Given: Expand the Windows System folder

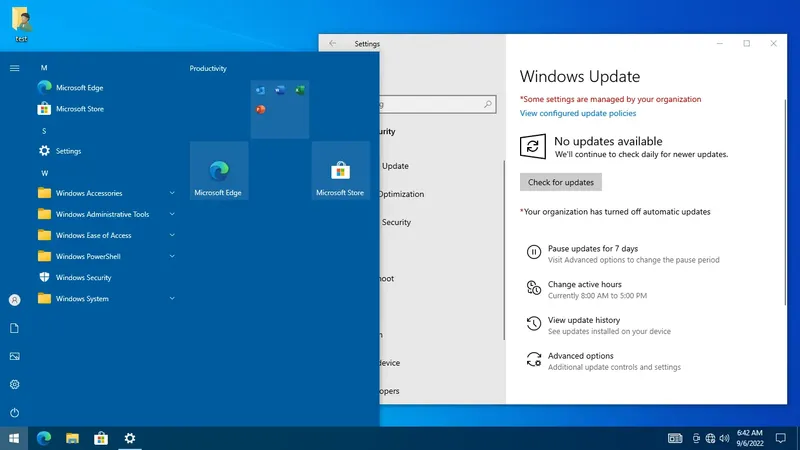Looking at the screenshot, I should tap(107, 298).
